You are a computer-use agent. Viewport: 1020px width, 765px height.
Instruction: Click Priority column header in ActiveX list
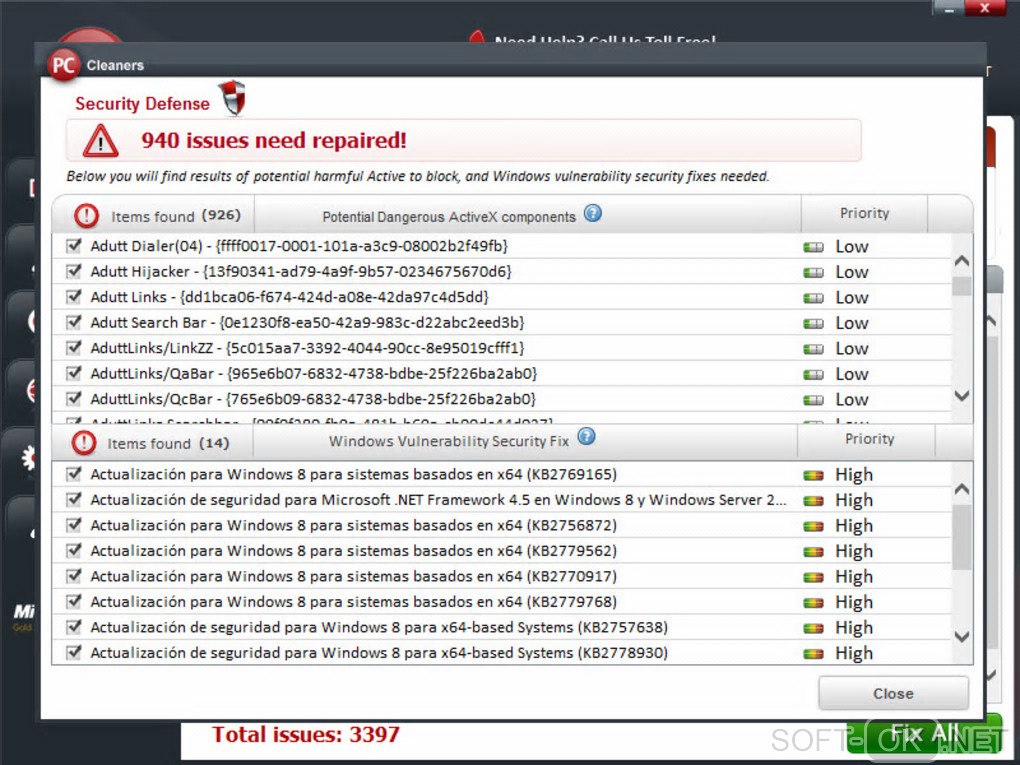pos(864,213)
